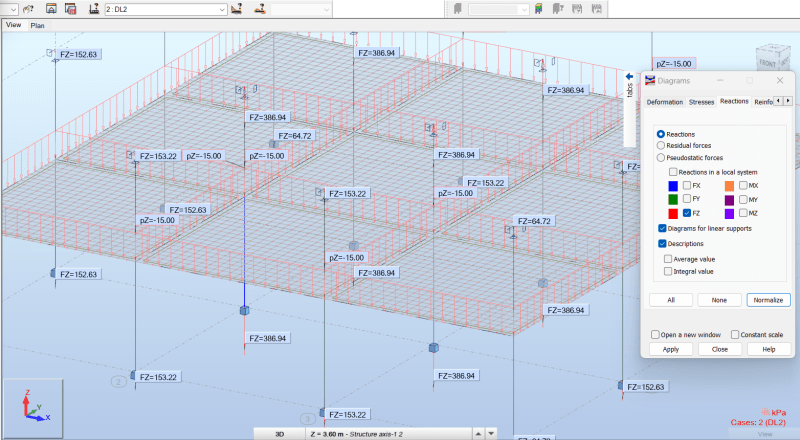Select the Reactions radio button

[661, 134]
